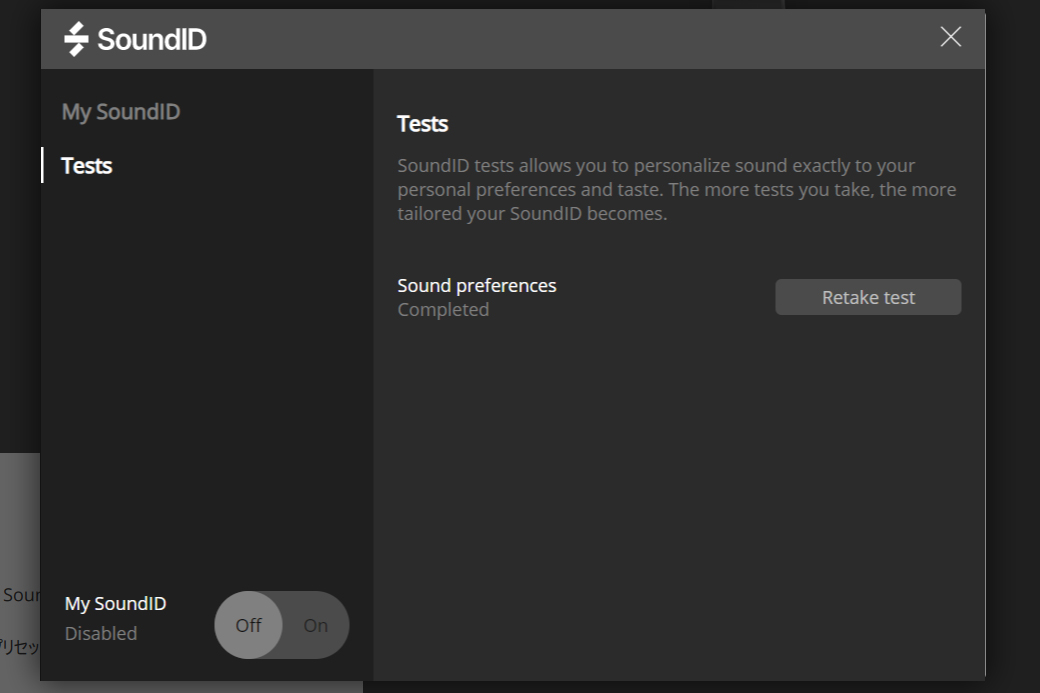The height and width of the screenshot is (693, 1040).
Task: Select the Tests sidebar item
Action: 87,166
